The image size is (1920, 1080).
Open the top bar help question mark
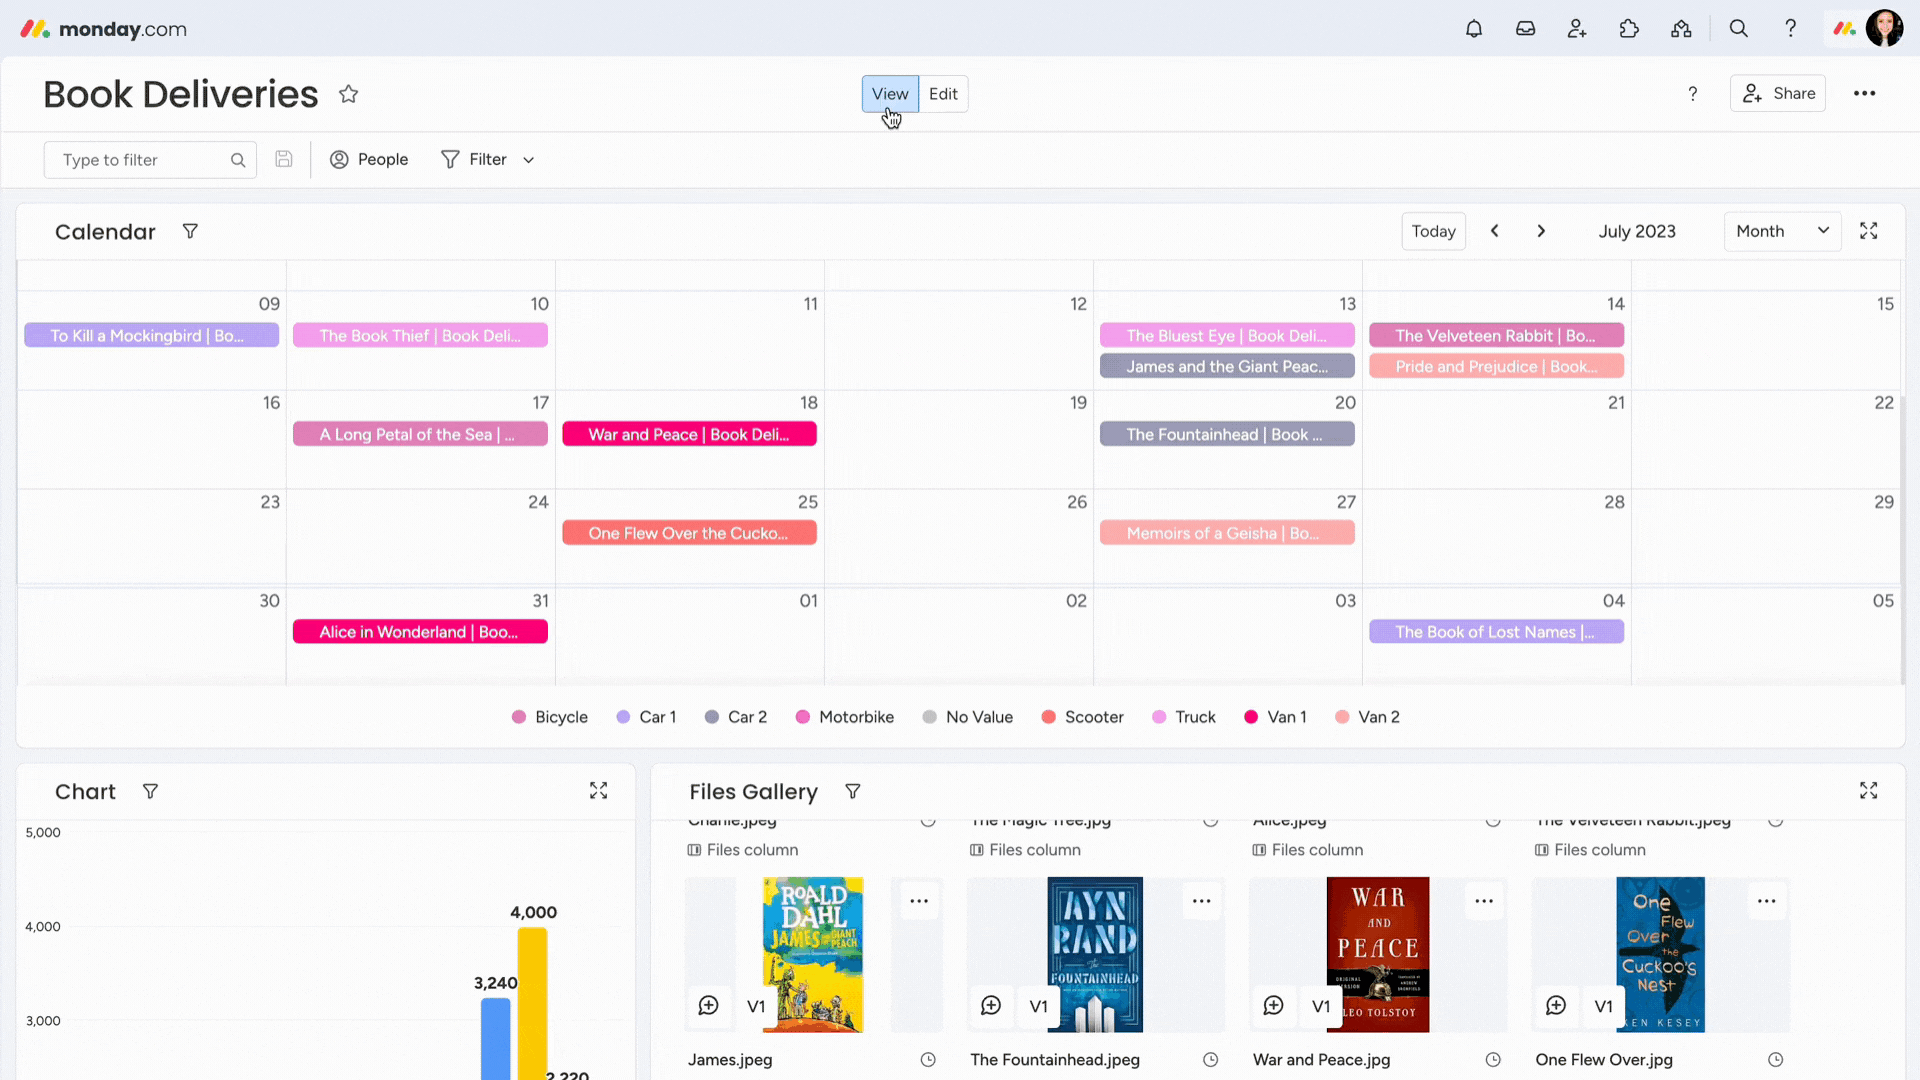[x=1791, y=29]
